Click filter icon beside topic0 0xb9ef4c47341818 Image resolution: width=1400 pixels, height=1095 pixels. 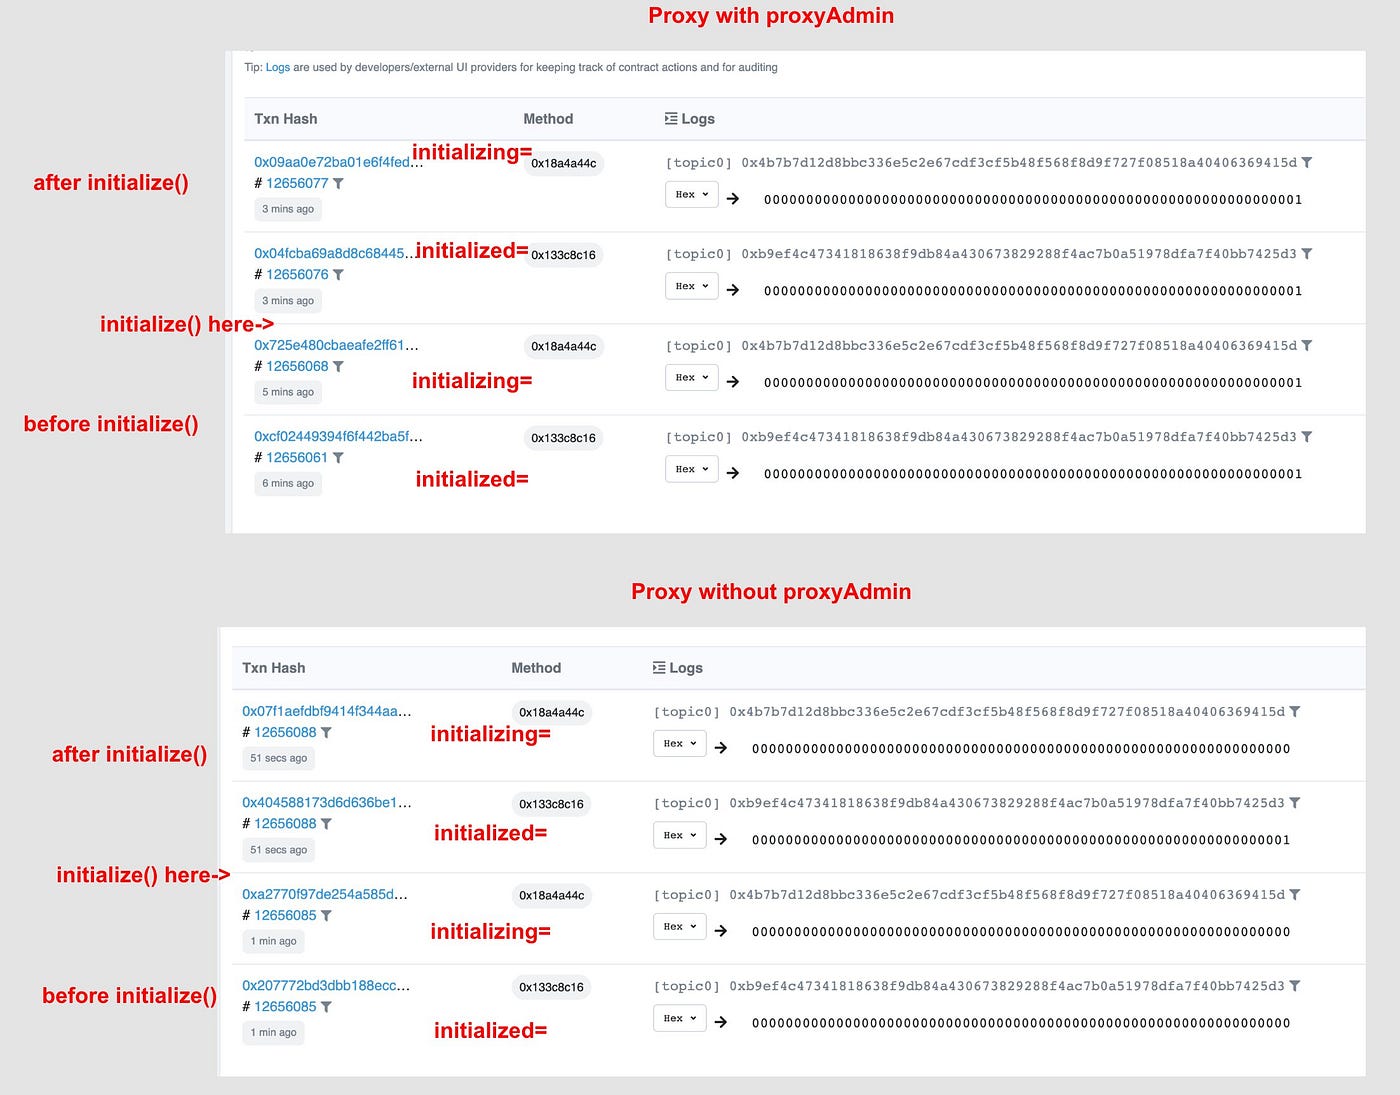pos(1307,254)
